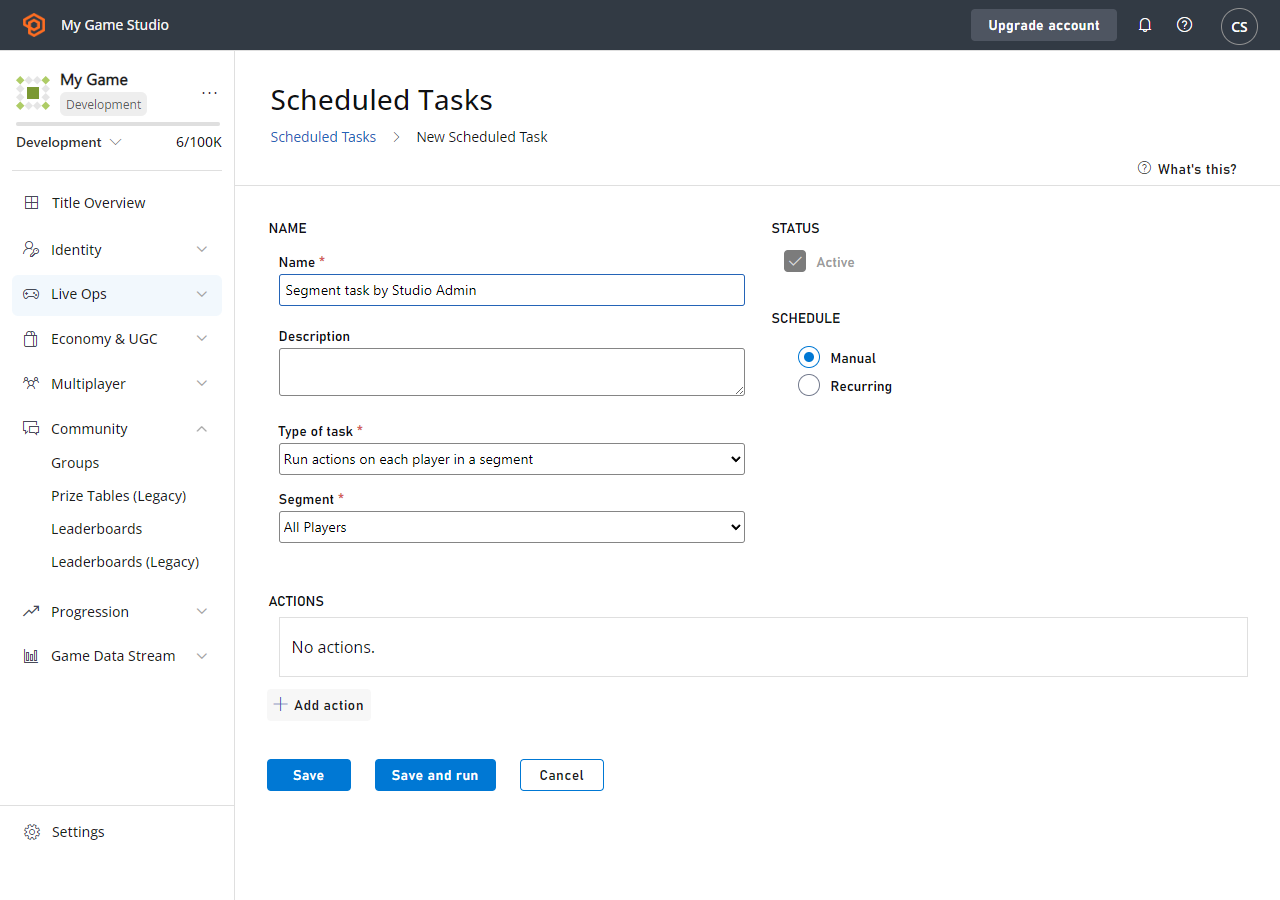Click the Progression trend icon
The image size is (1280, 900).
point(31,611)
